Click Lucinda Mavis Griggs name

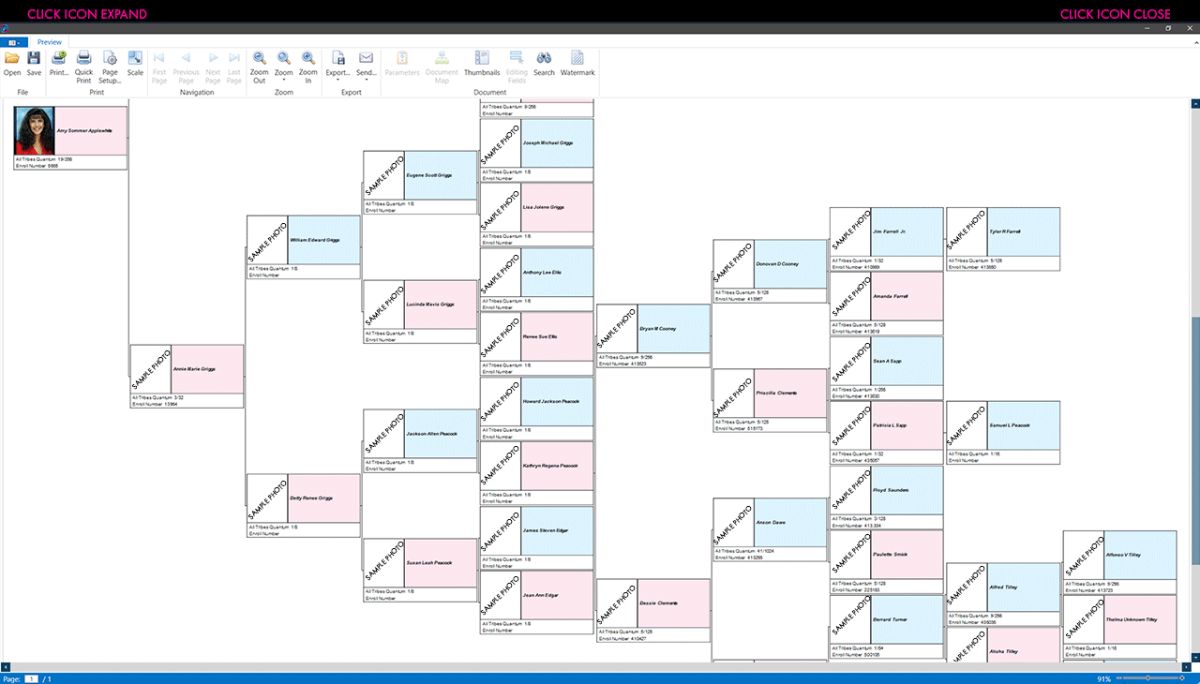click(430, 304)
